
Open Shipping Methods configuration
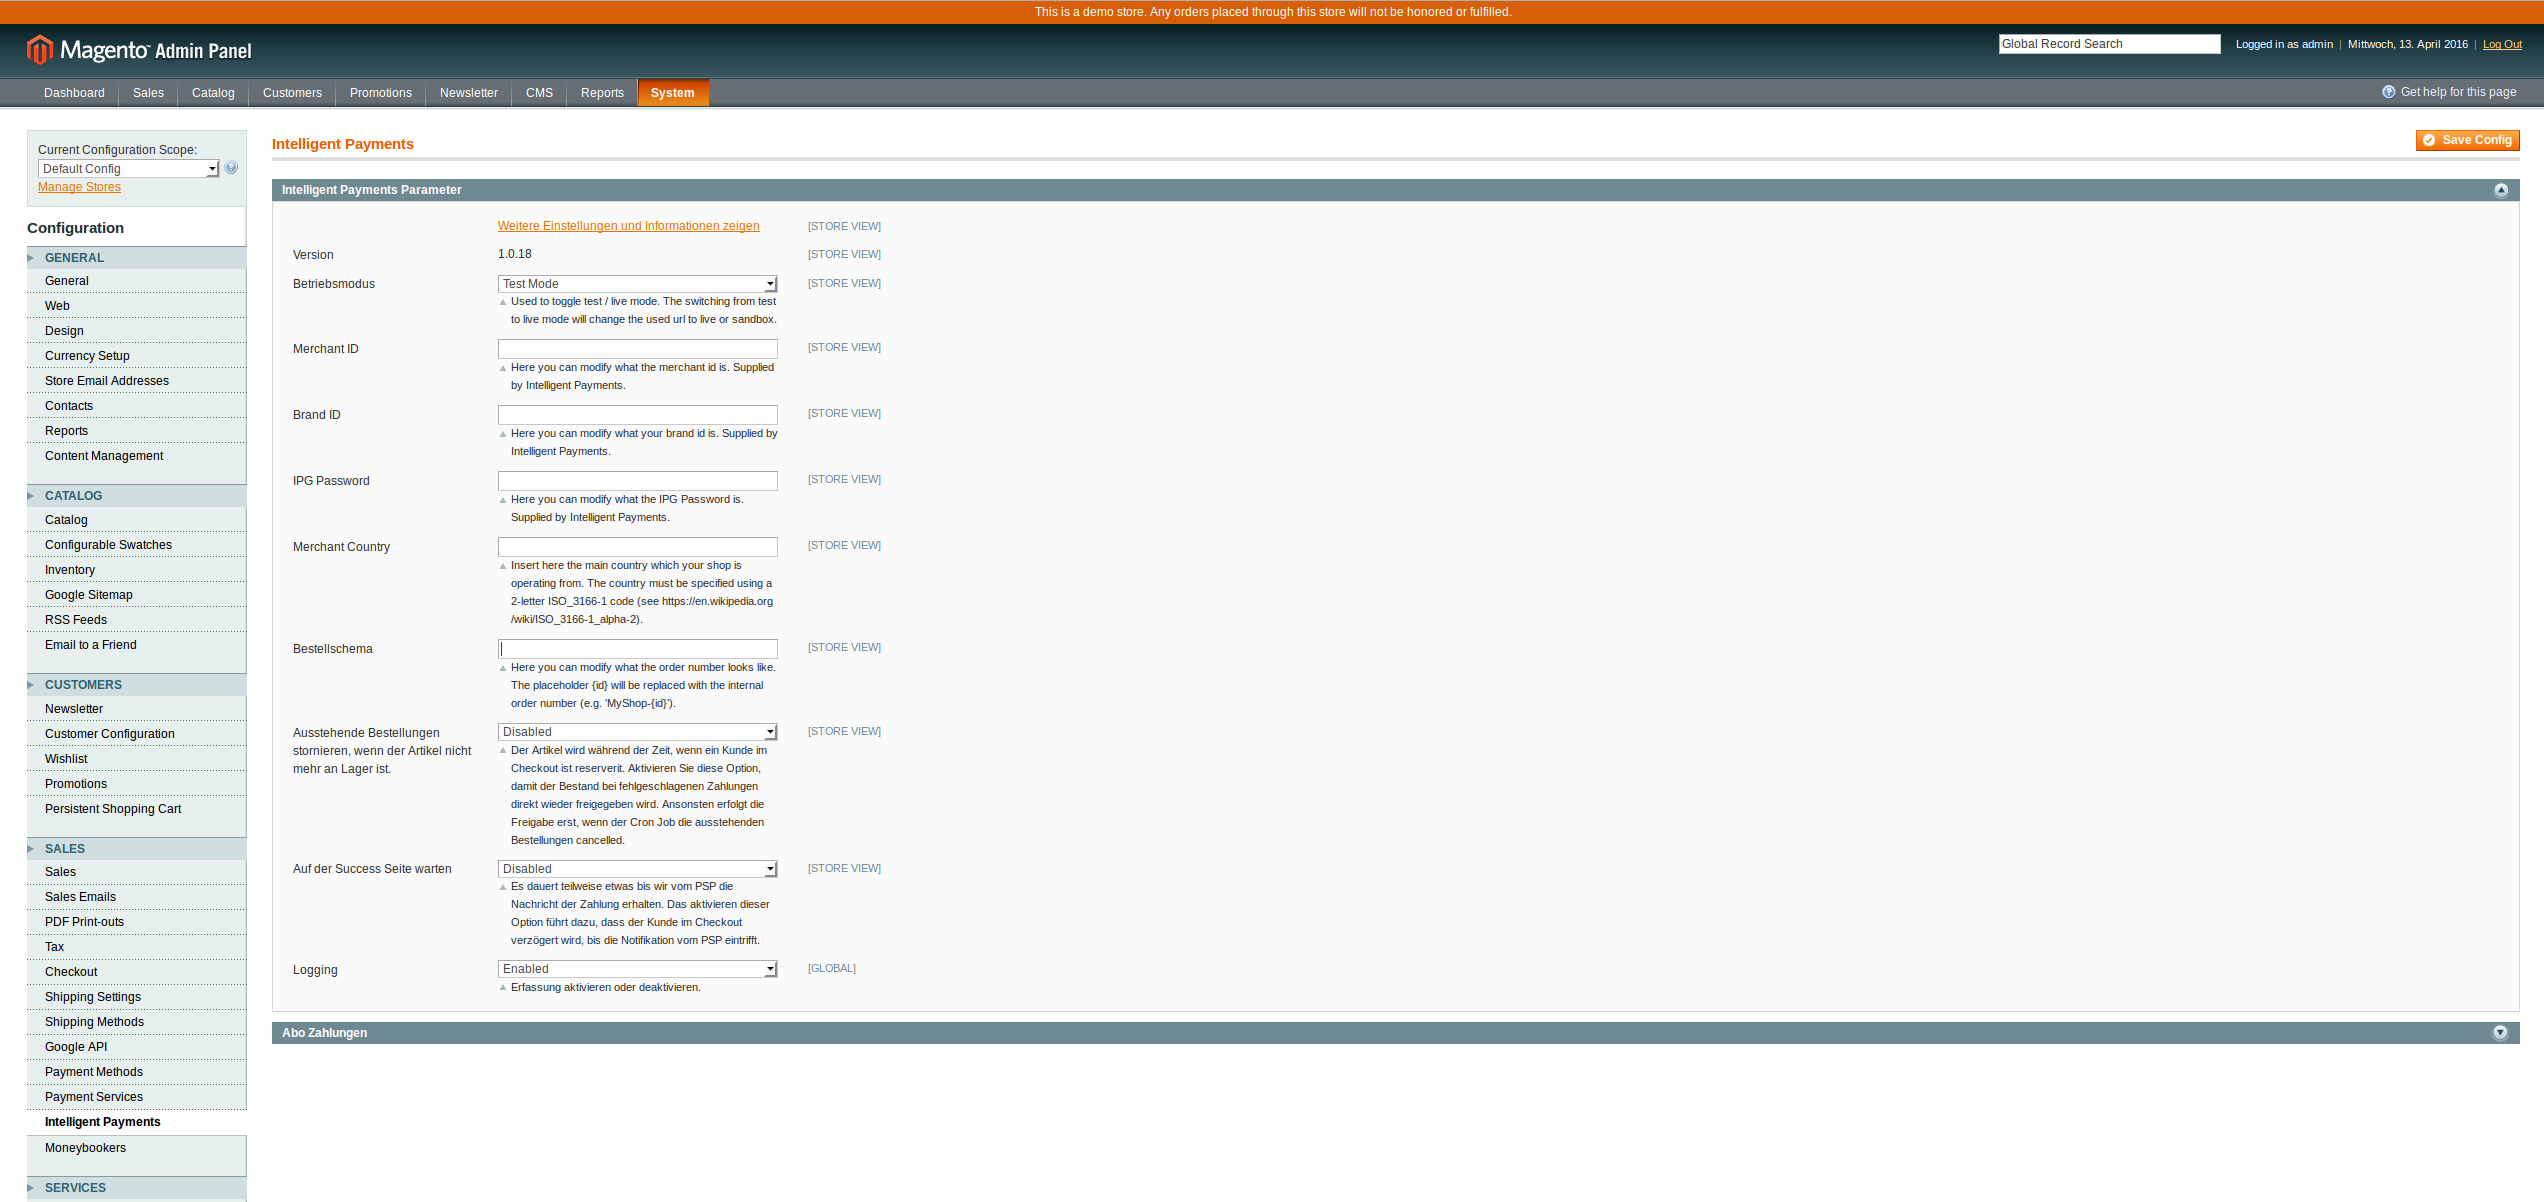click(136, 1022)
